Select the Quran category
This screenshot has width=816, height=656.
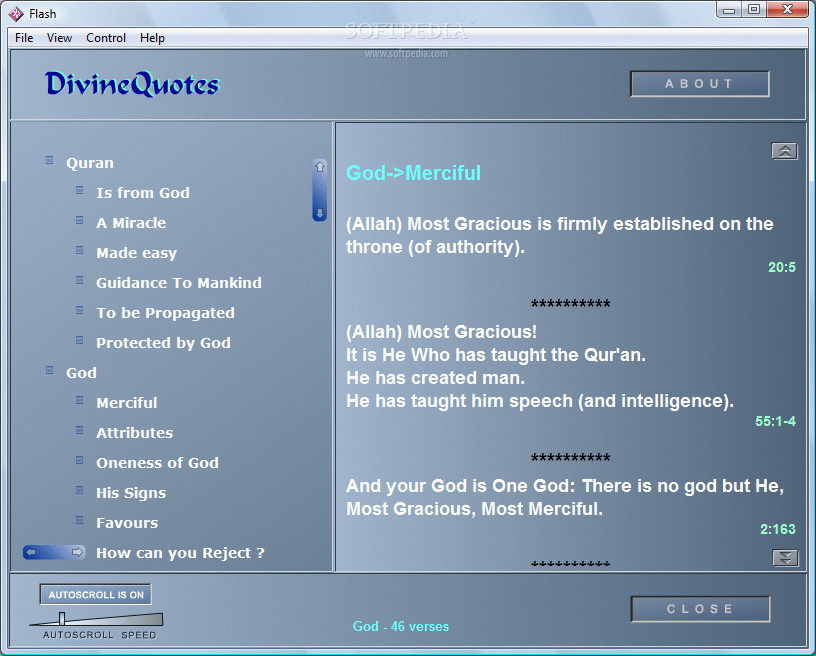point(90,163)
